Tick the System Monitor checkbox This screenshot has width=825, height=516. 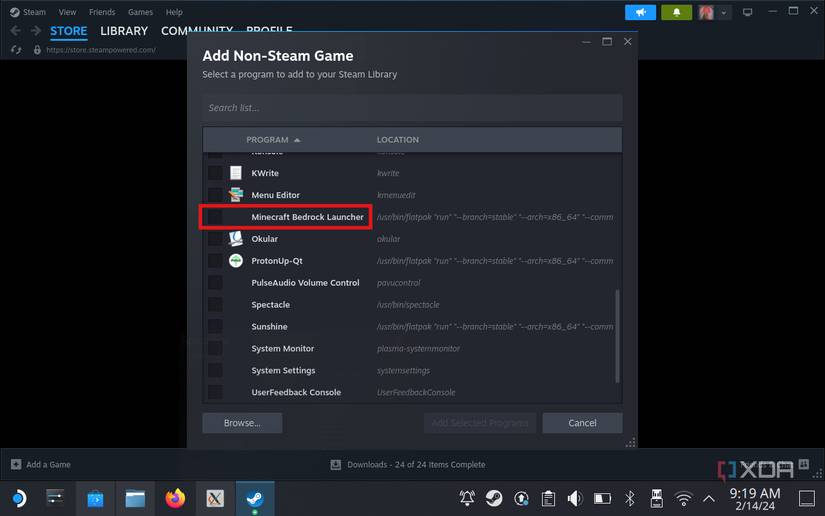[215, 349]
